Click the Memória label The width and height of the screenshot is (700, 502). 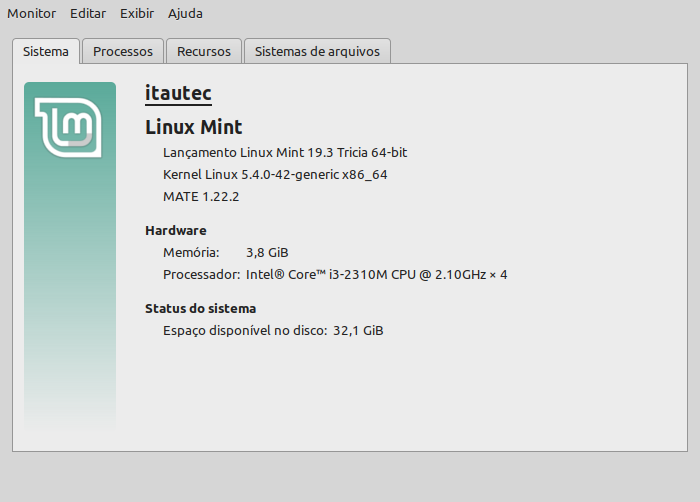pos(191,252)
